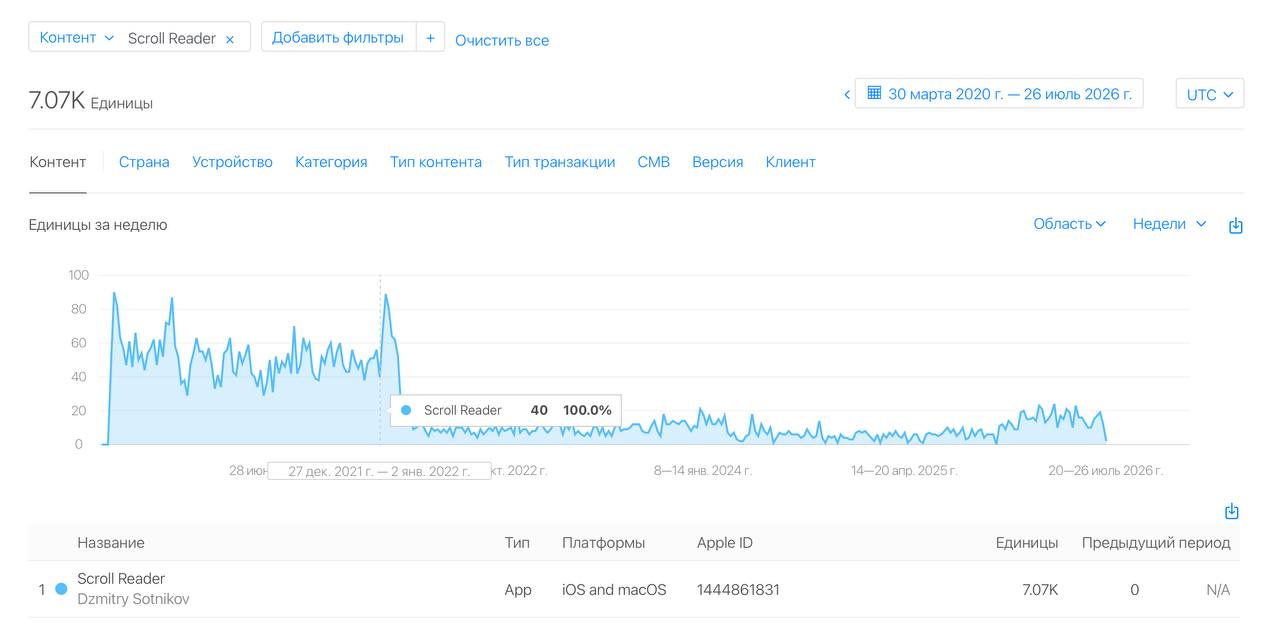The height and width of the screenshot is (642, 1280).
Task: Click the blue dot in Scroll Reader row
Action: pyautogui.click(x=61, y=589)
